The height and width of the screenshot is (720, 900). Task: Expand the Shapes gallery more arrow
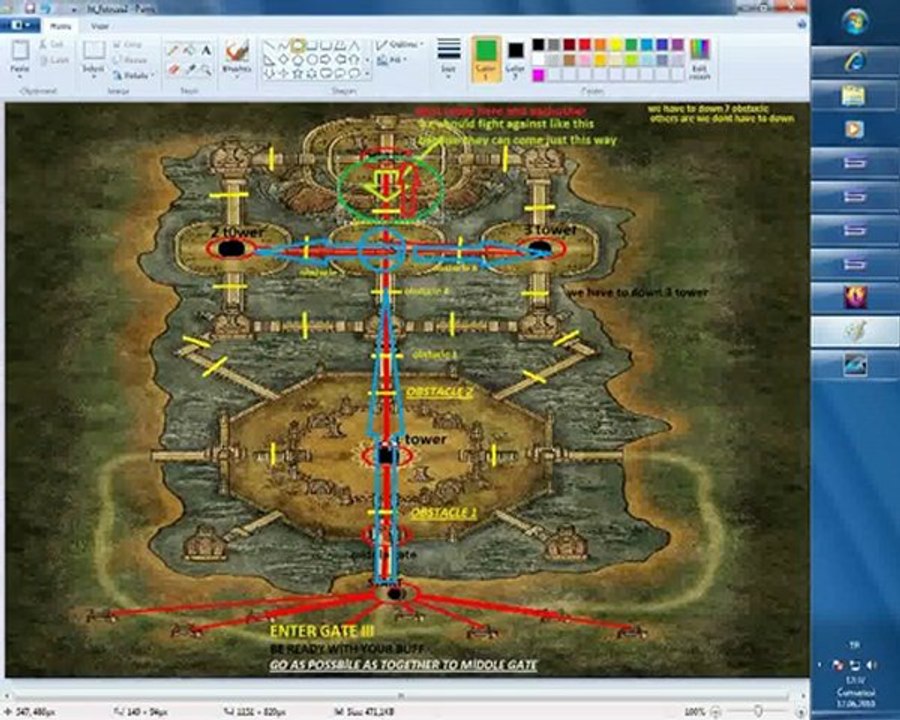367,74
